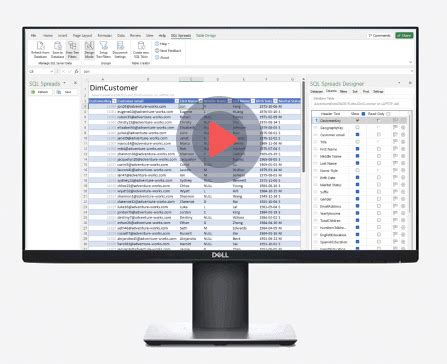Click the flag icon in Middle Name row
This screenshot has width=447, height=364.
395,156
